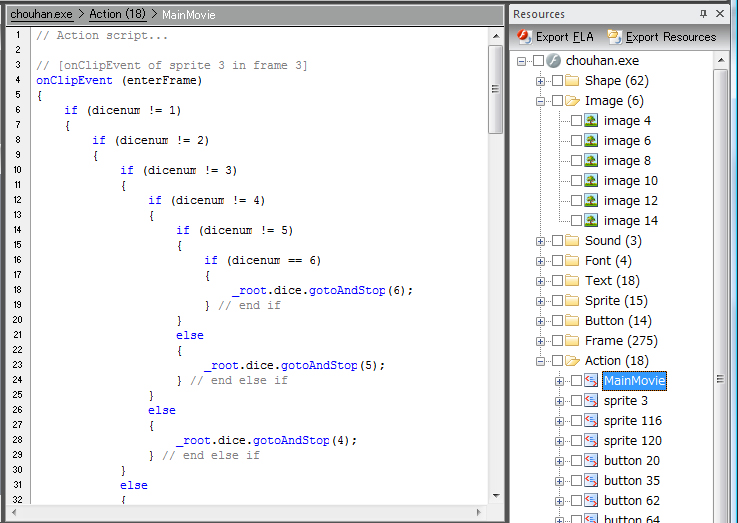Collapse the Image (6) node

point(540,101)
